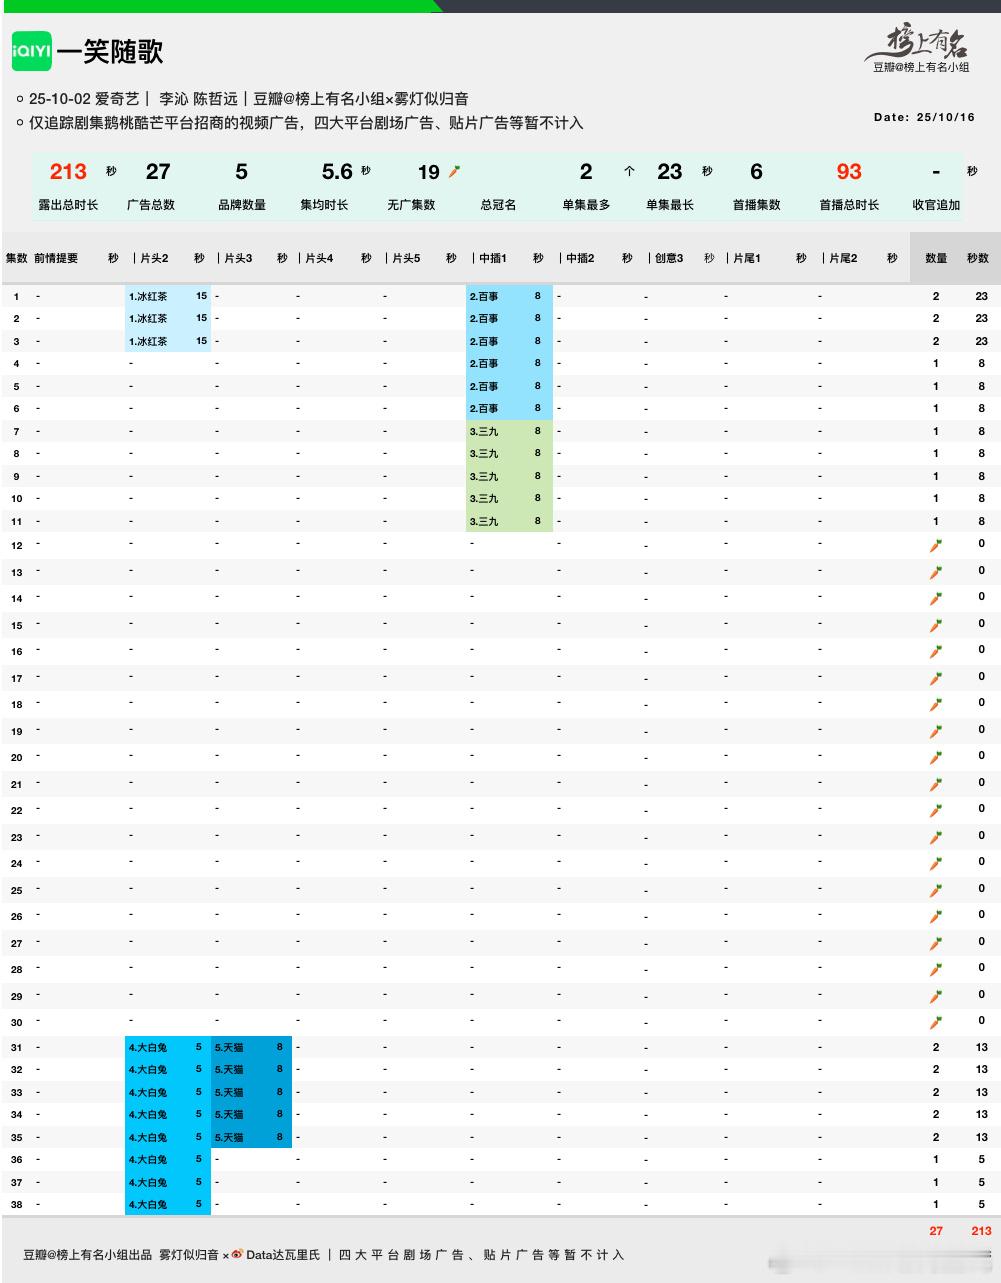The image size is (1001, 1283).
Task: Click the Weibo icon before Data达瓦里氏
Action: coord(238,1254)
